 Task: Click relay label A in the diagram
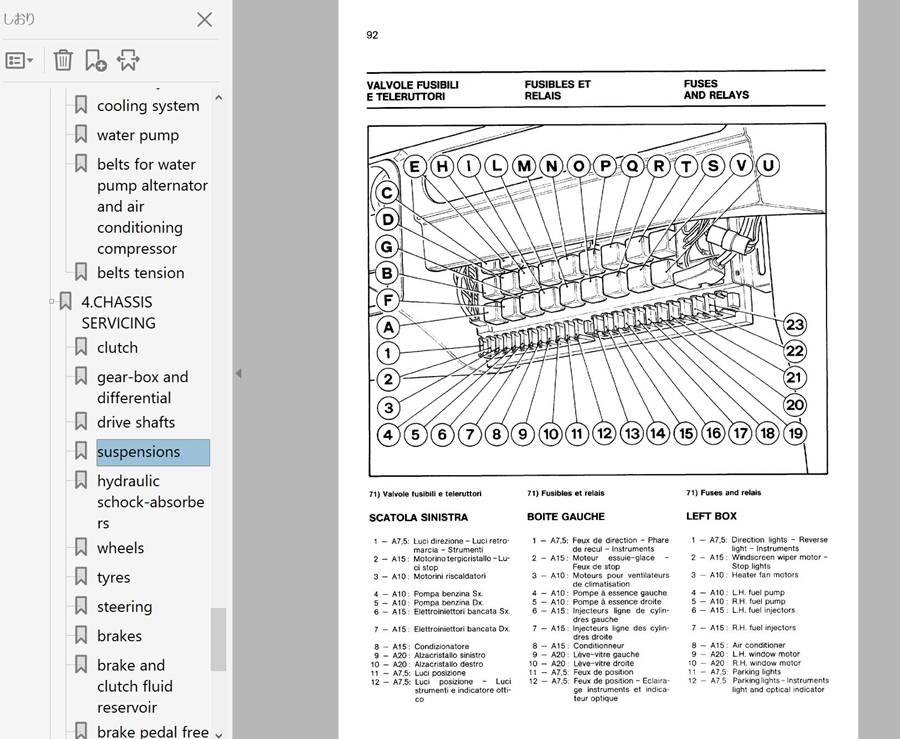(388, 328)
